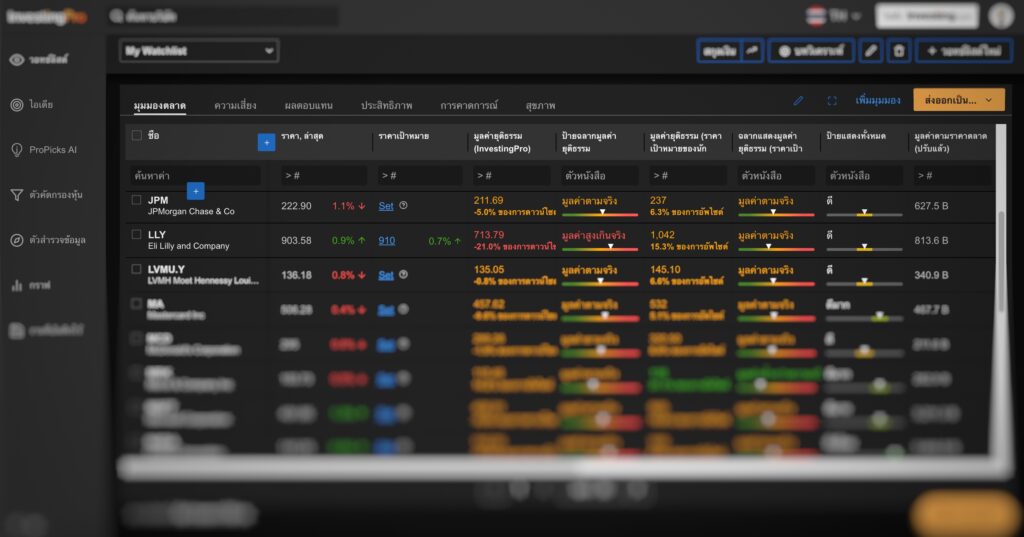Click the Set target price link for LVMU.Y

[x=386, y=275]
